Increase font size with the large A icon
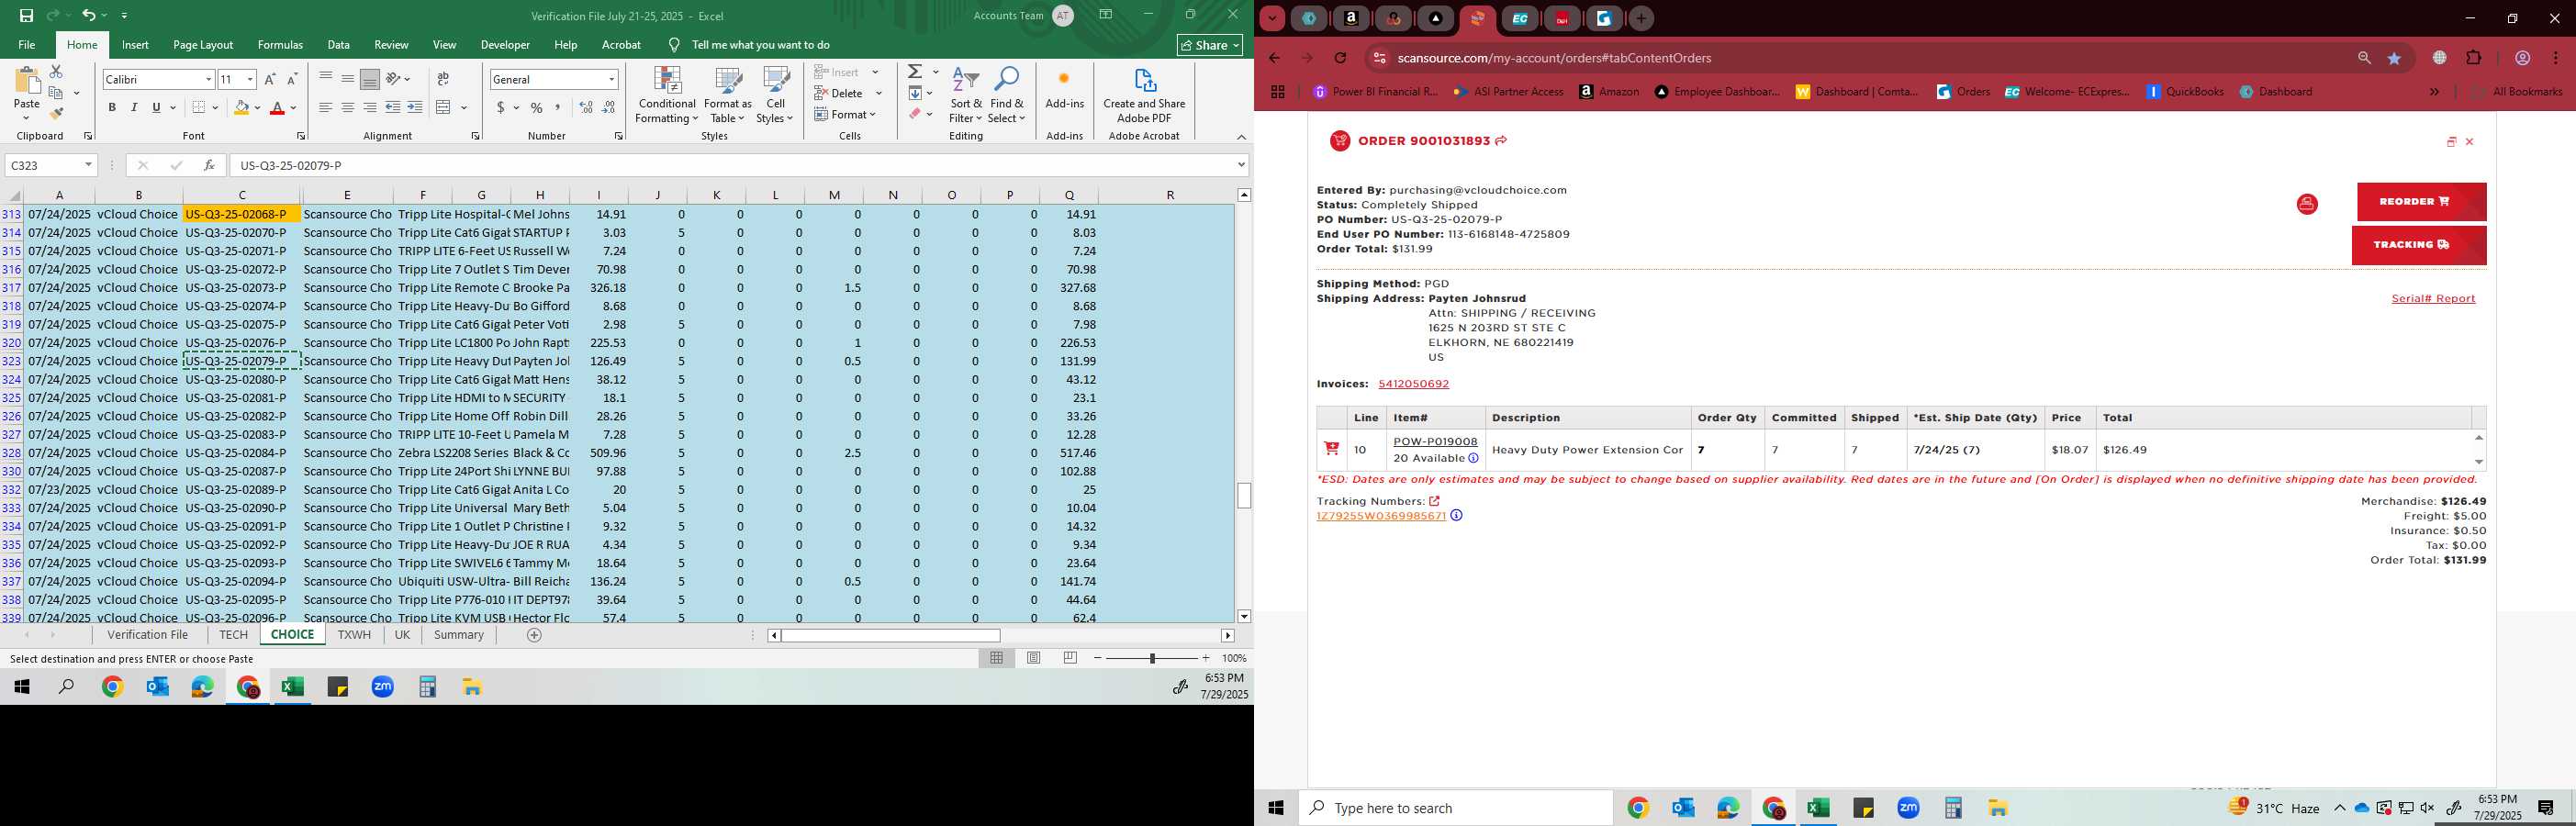 pos(270,79)
